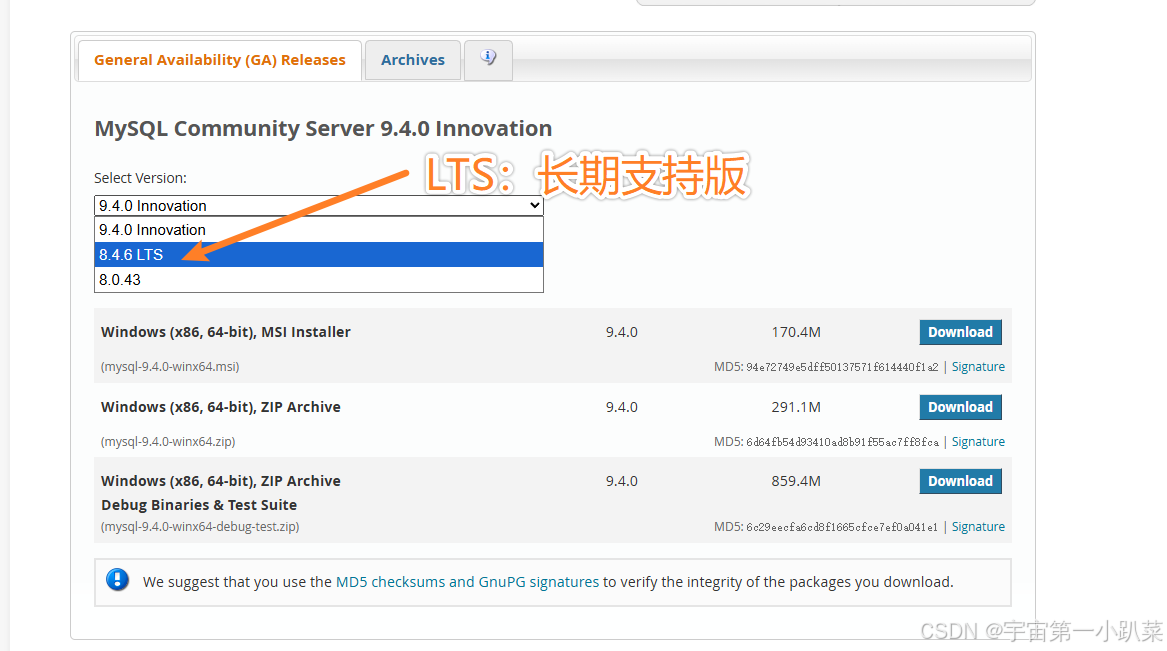Click the MD5 hash starting with 6c29eecf
This screenshot has width=1167, height=651.
point(842,527)
